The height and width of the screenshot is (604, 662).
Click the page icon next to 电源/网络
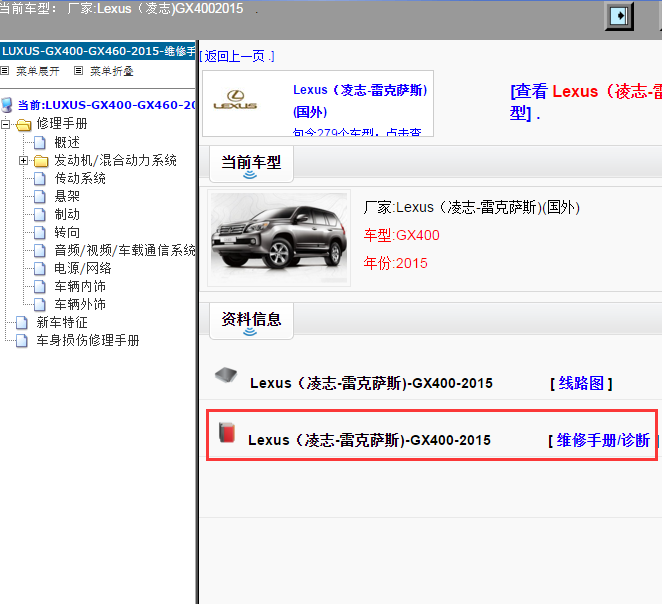click(x=40, y=268)
